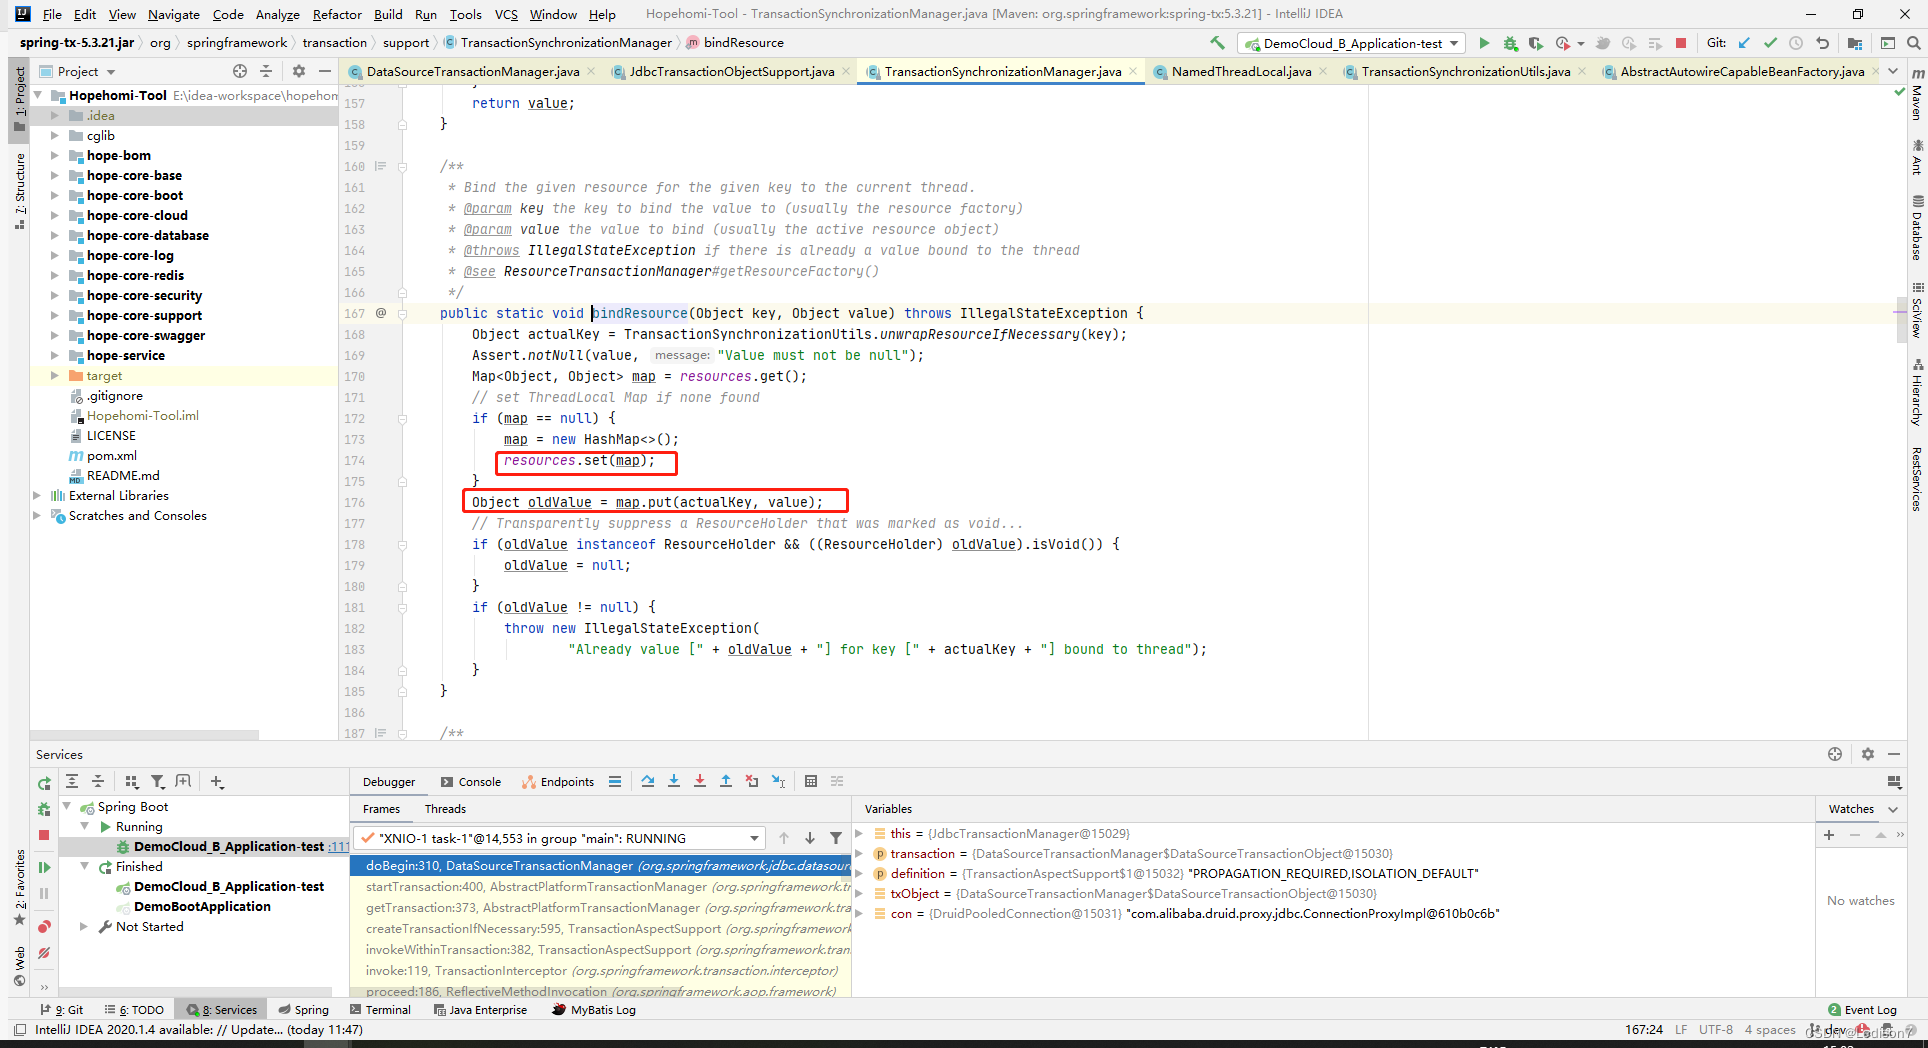The image size is (1928, 1048).
Task: Click View Breakpoints red circles icon
Action: [44, 926]
